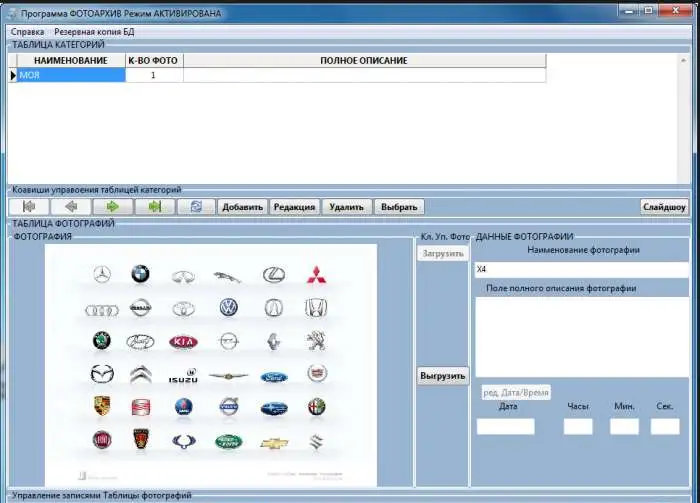Image resolution: width=700 pixels, height=503 pixels.
Task: Click the Часы input field
Action: (x=578, y=427)
